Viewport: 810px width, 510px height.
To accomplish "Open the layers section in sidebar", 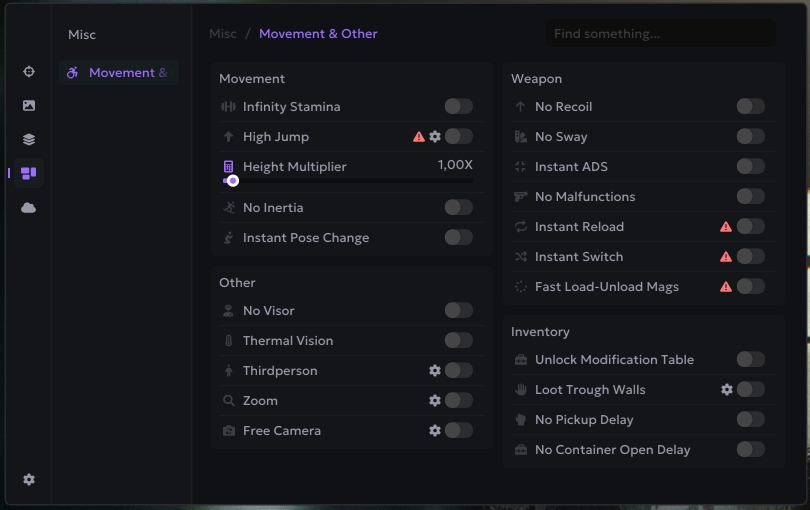I will click(29, 139).
